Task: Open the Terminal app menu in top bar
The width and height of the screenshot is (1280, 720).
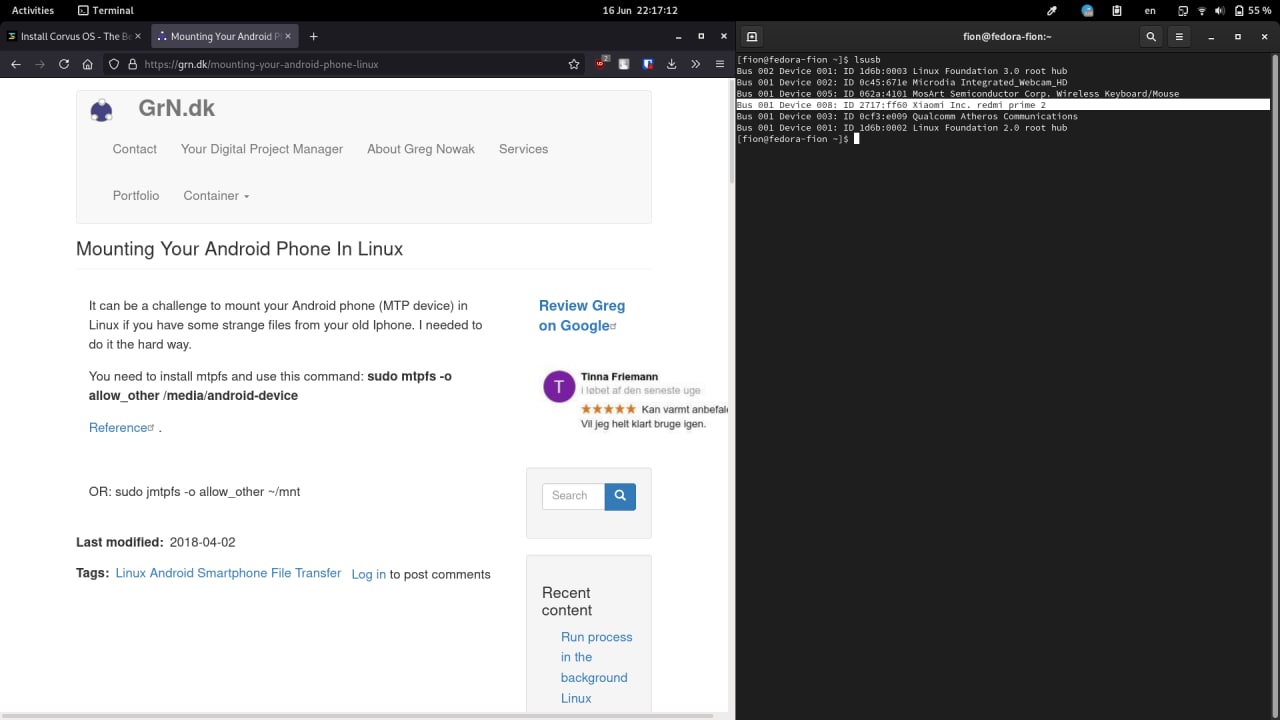Action: click(x=105, y=10)
